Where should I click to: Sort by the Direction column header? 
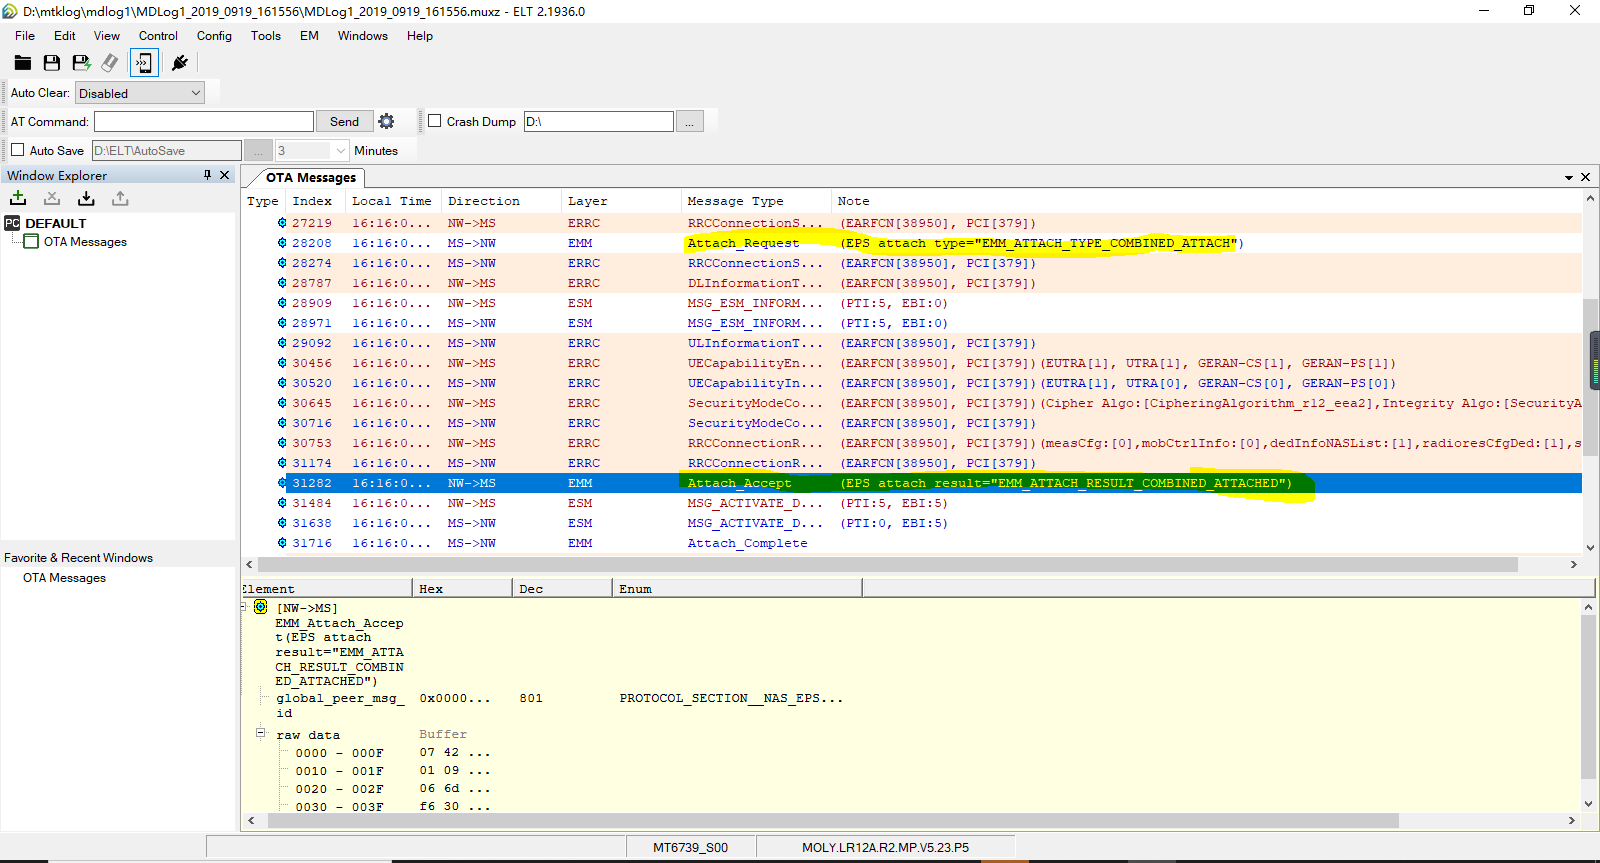click(503, 201)
